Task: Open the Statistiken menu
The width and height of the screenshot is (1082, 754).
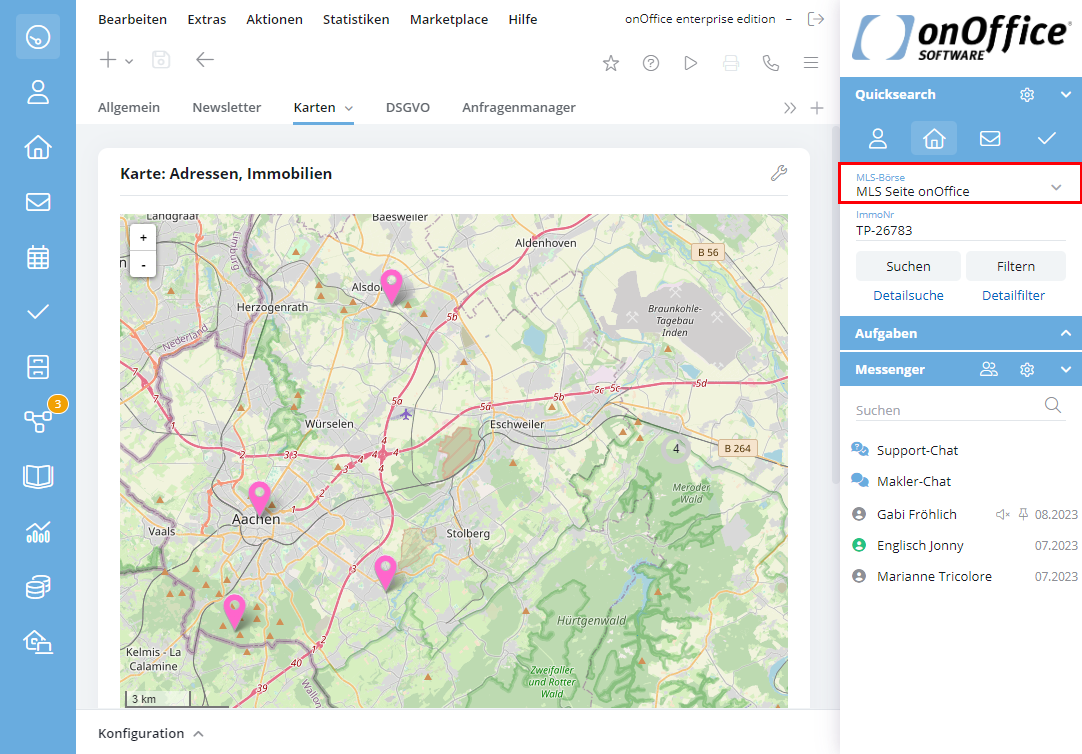Action: [356, 19]
